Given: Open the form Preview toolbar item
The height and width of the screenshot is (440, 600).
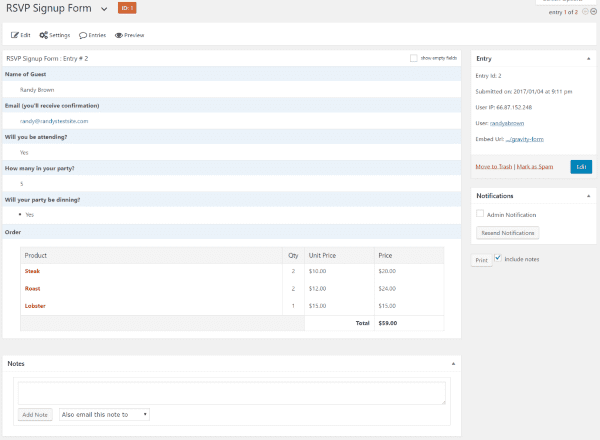Looking at the screenshot, I should click(x=129, y=35).
